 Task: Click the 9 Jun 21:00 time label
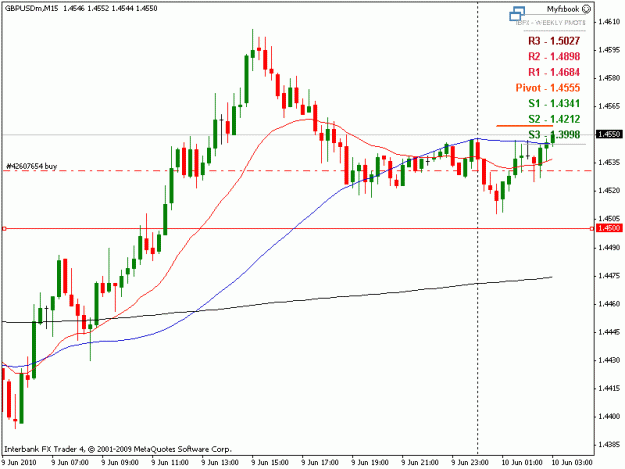420,463
